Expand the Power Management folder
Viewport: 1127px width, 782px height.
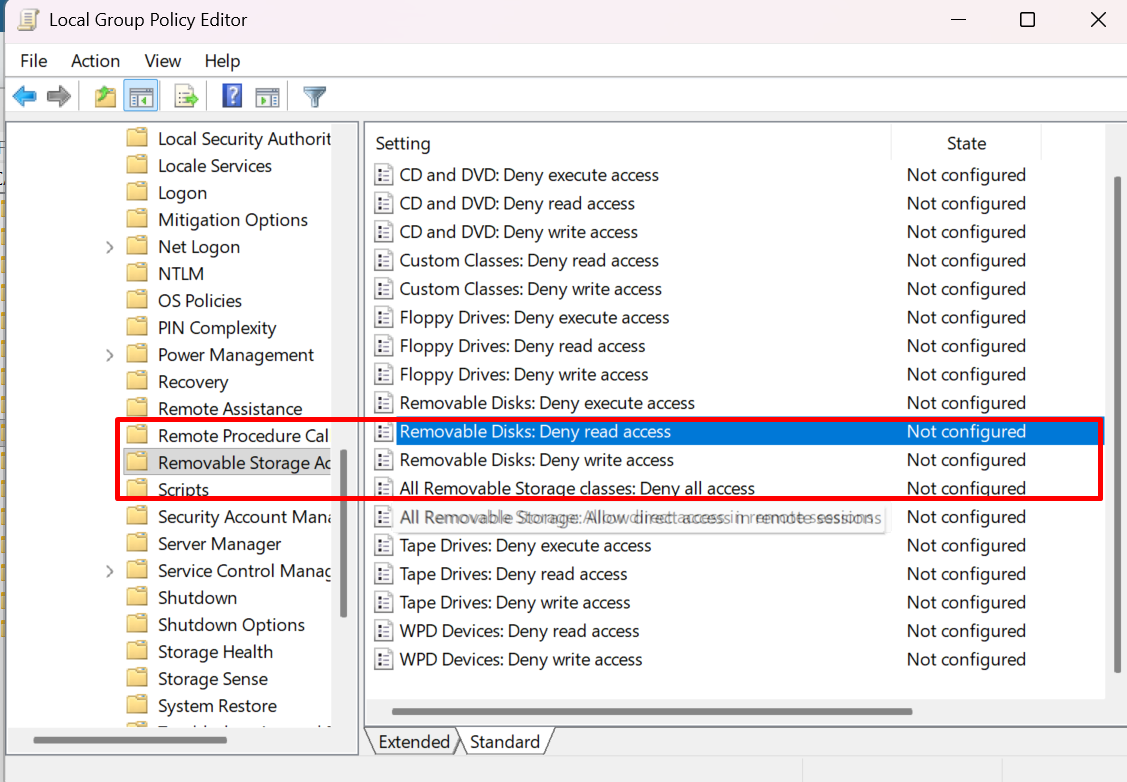click(x=110, y=355)
